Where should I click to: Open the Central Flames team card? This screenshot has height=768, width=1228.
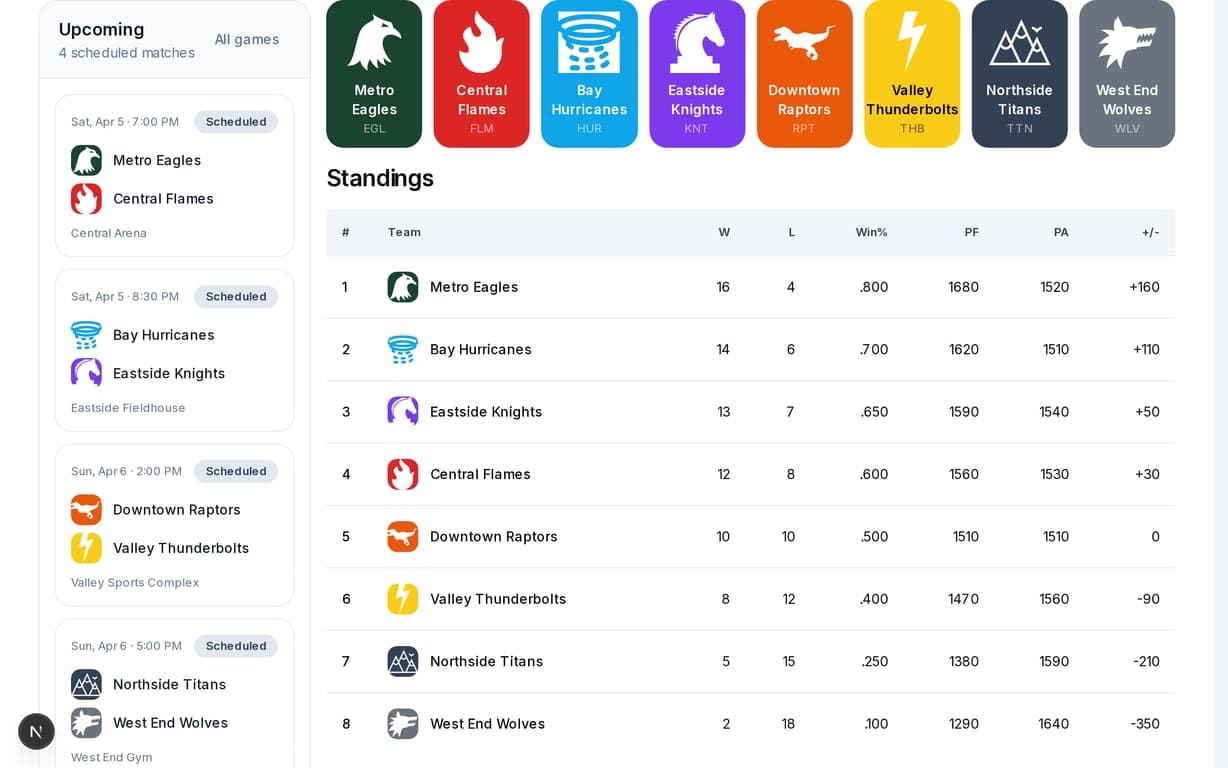tap(481, 74)
